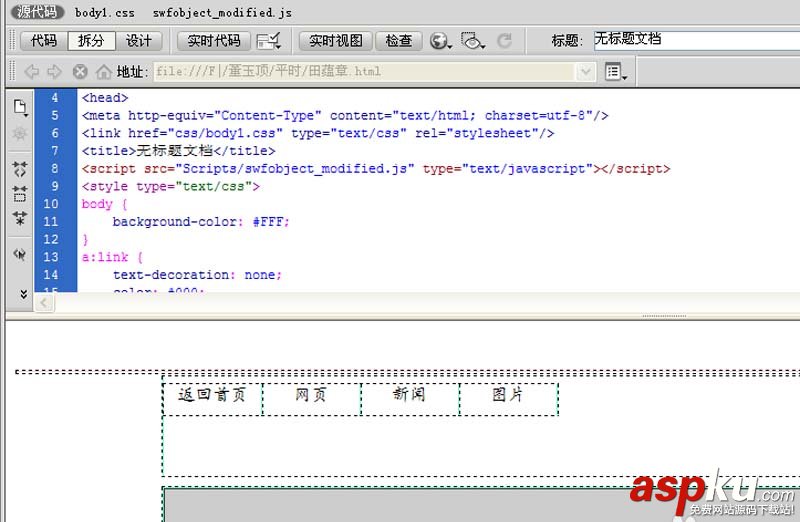Click the collapse selection icon
This screenshot has height=522, width=800.
tap(20, 194)
